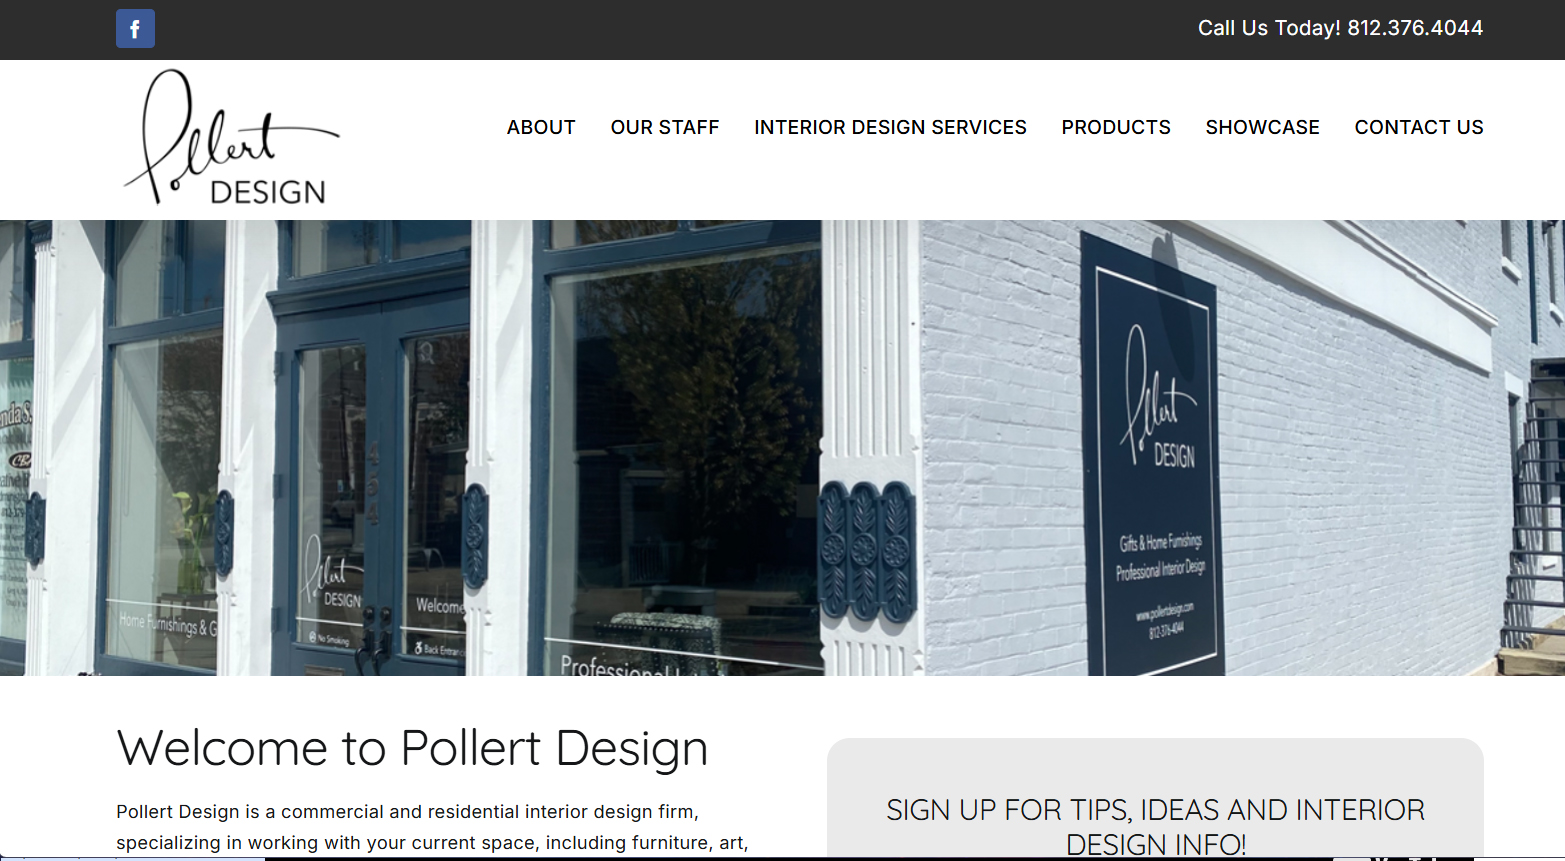Click the intro paragraph about Pollert Design
Viewport: 1565px width, 861px height.
coord(432,827)
